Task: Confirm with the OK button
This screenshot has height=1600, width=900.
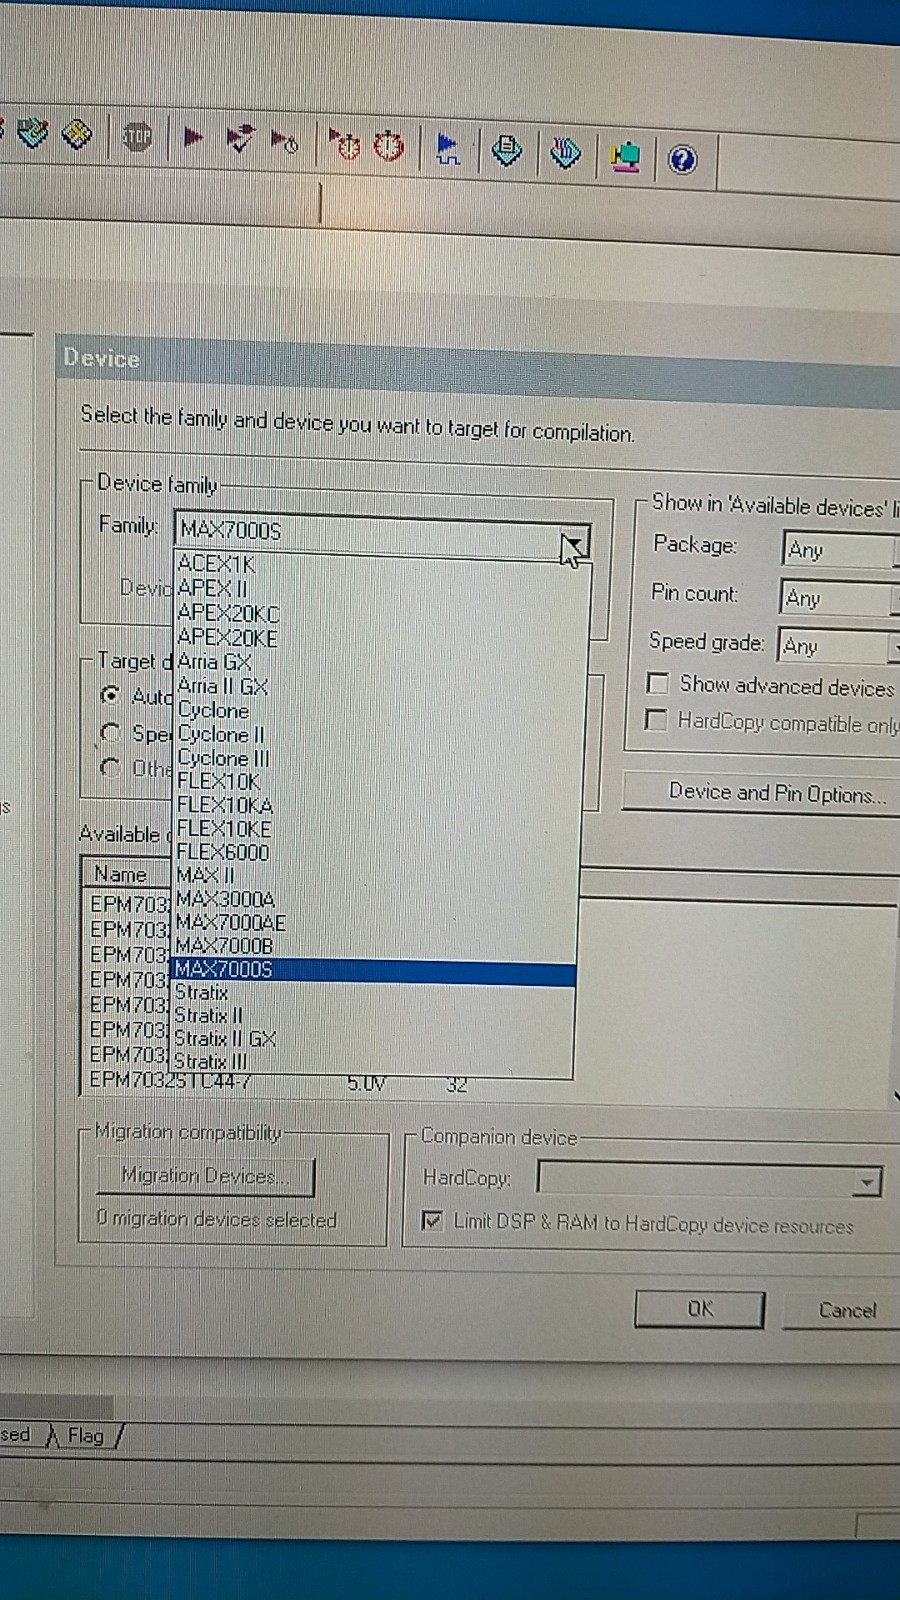Action: (699, 1309)
